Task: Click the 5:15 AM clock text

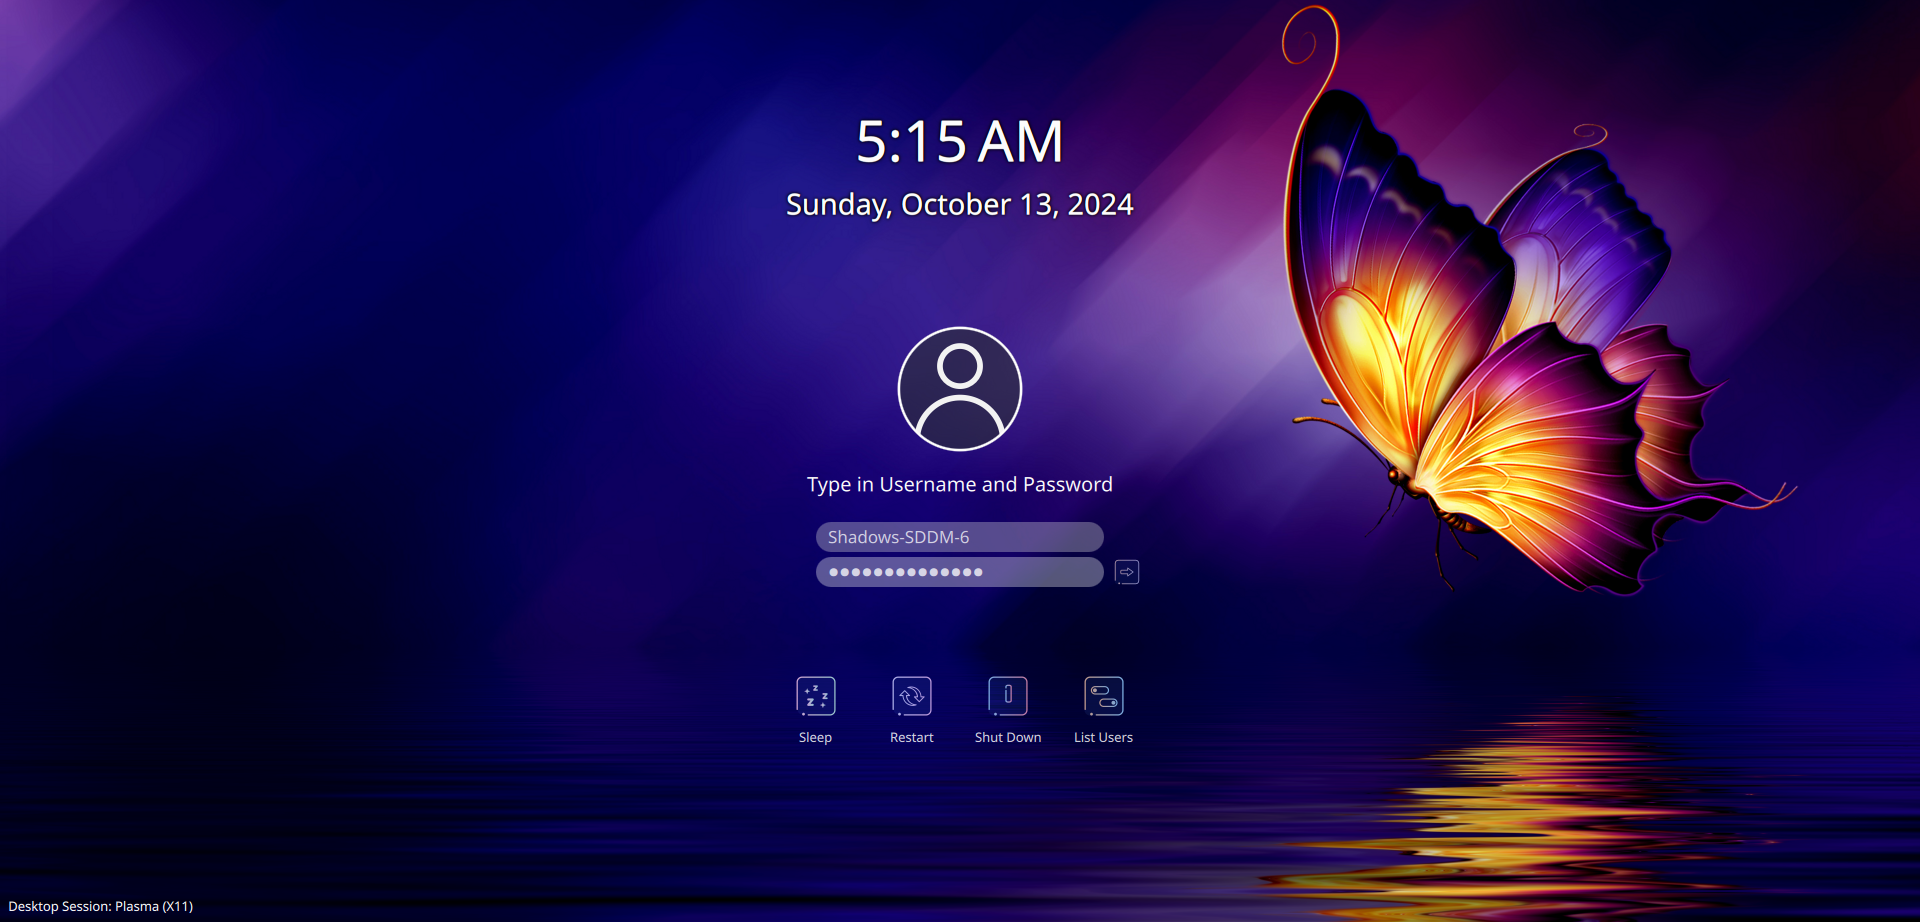Action: coord(960,141)
